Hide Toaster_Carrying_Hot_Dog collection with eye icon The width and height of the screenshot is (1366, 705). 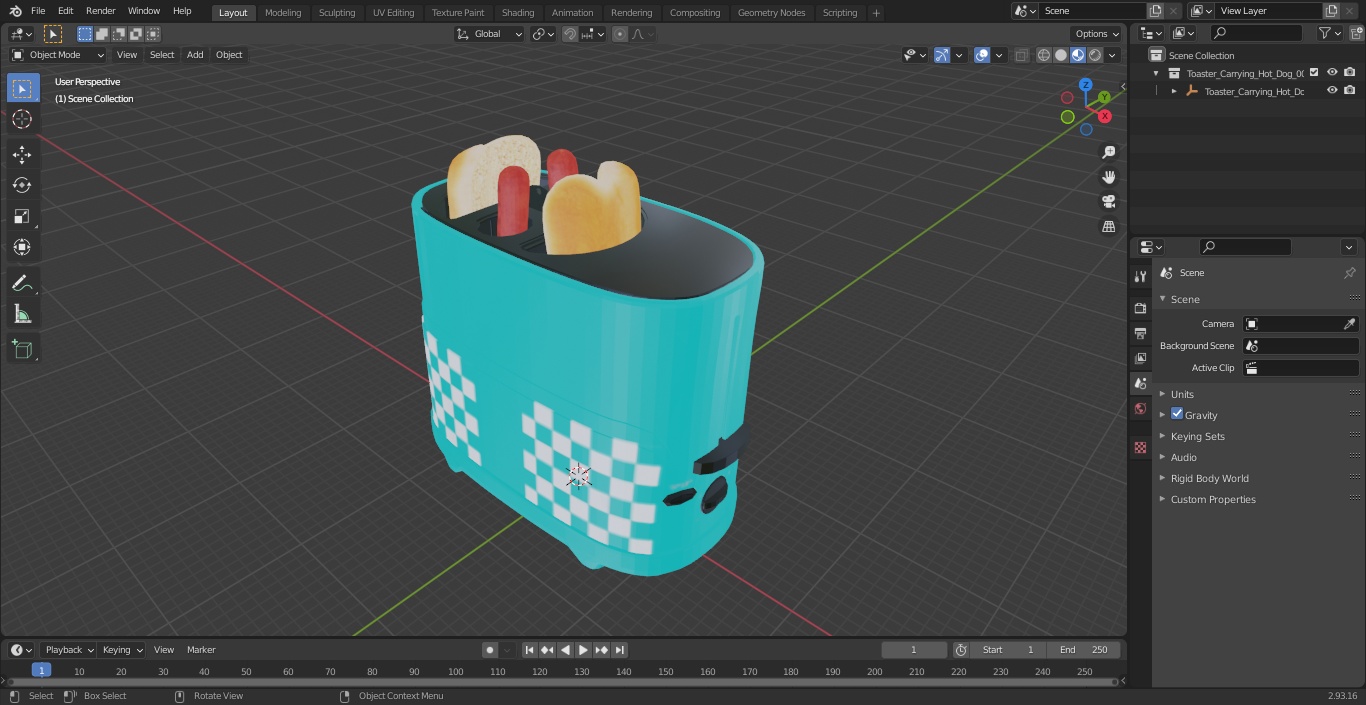point(1332,73)
